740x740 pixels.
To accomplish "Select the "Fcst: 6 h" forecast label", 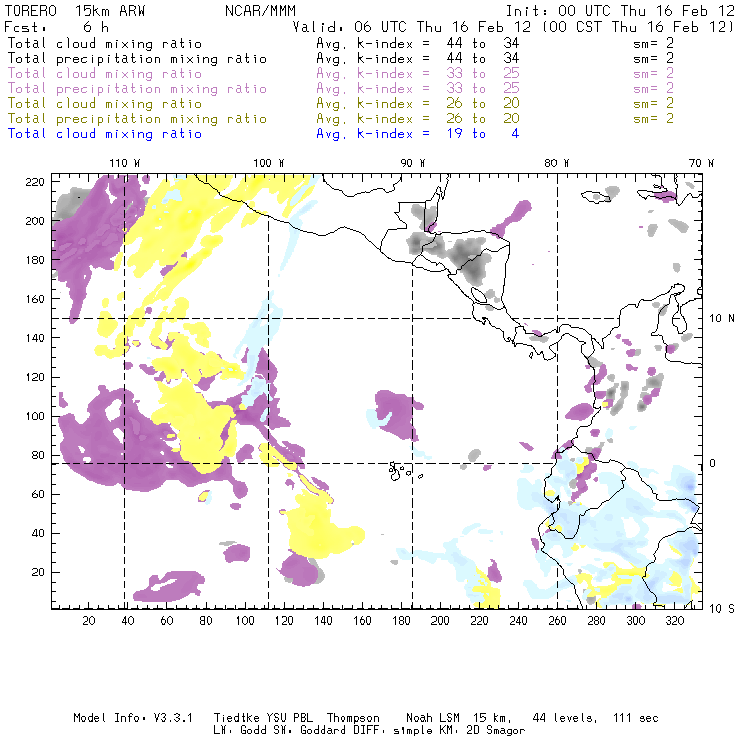I will pos(56,27).
